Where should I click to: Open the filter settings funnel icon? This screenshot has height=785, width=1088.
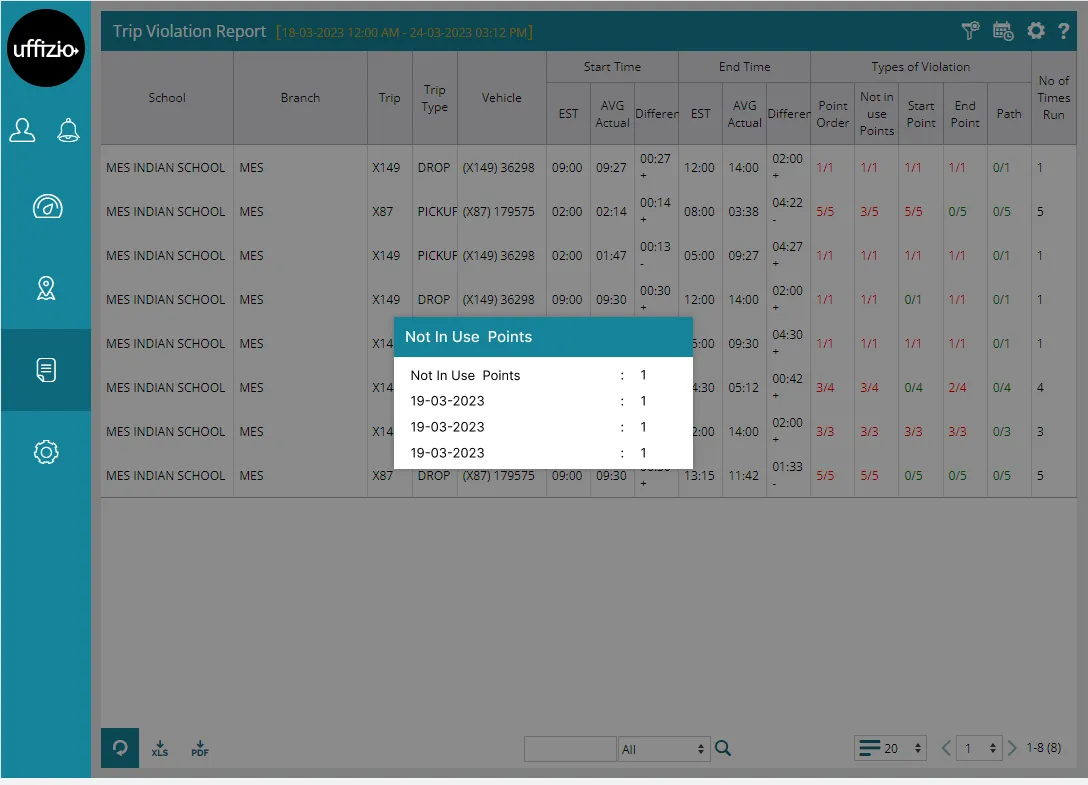[970, 31]
